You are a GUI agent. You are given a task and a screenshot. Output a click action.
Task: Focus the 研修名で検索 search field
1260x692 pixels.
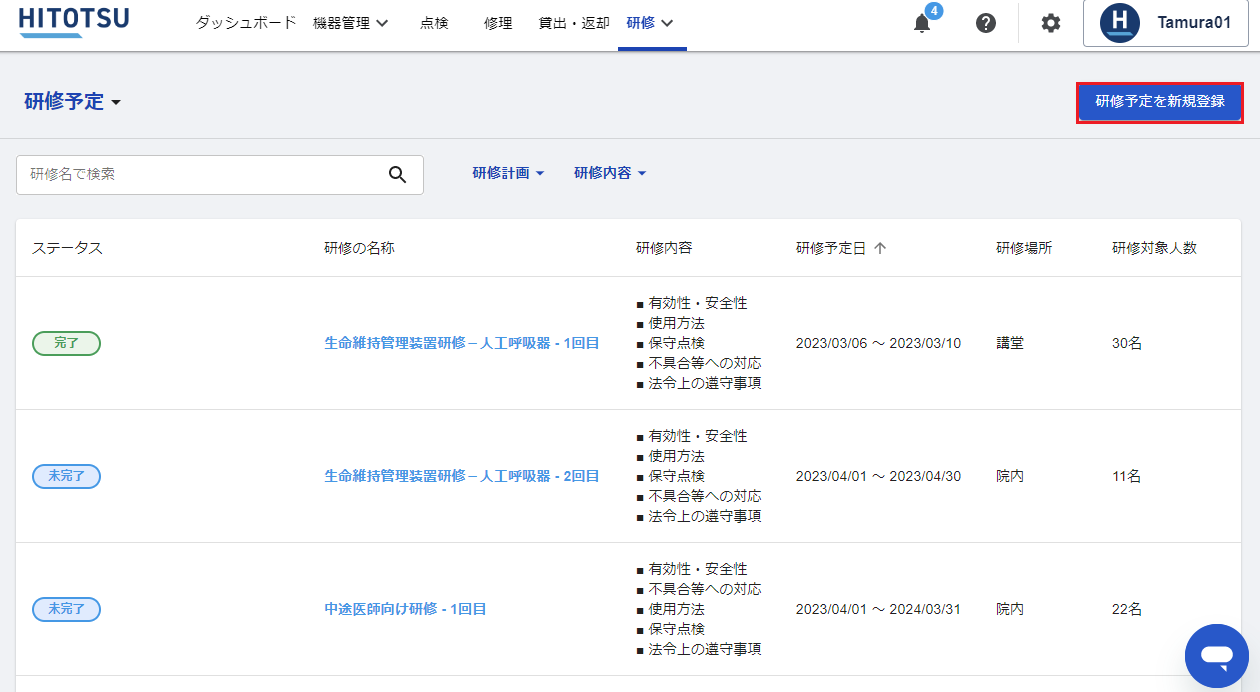tap(220, 174)
